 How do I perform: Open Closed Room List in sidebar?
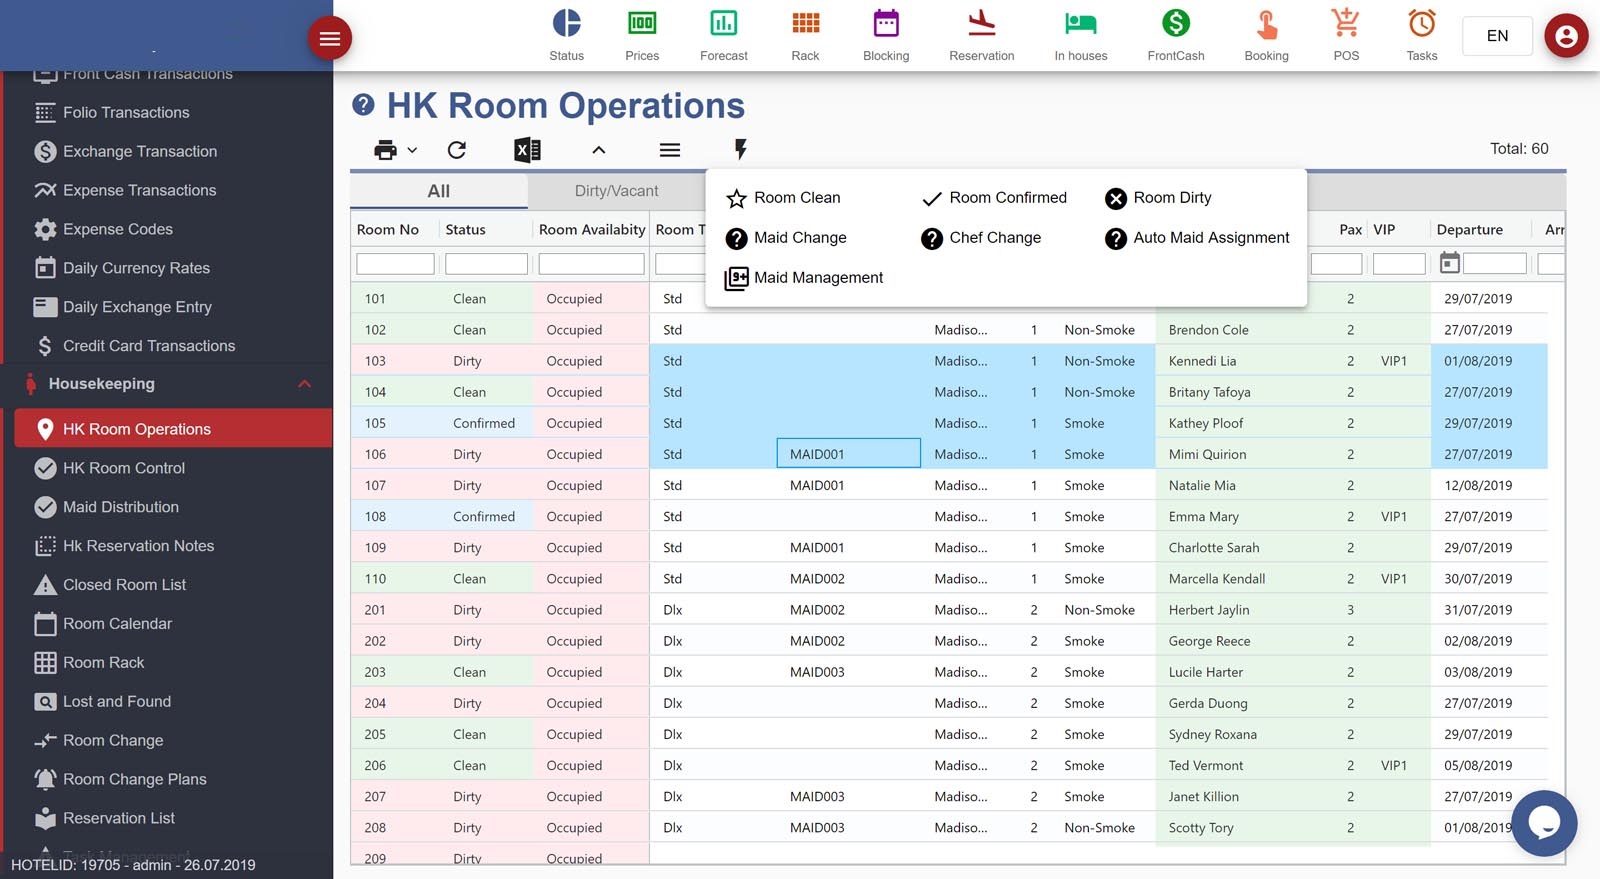[x=124, y=586]
